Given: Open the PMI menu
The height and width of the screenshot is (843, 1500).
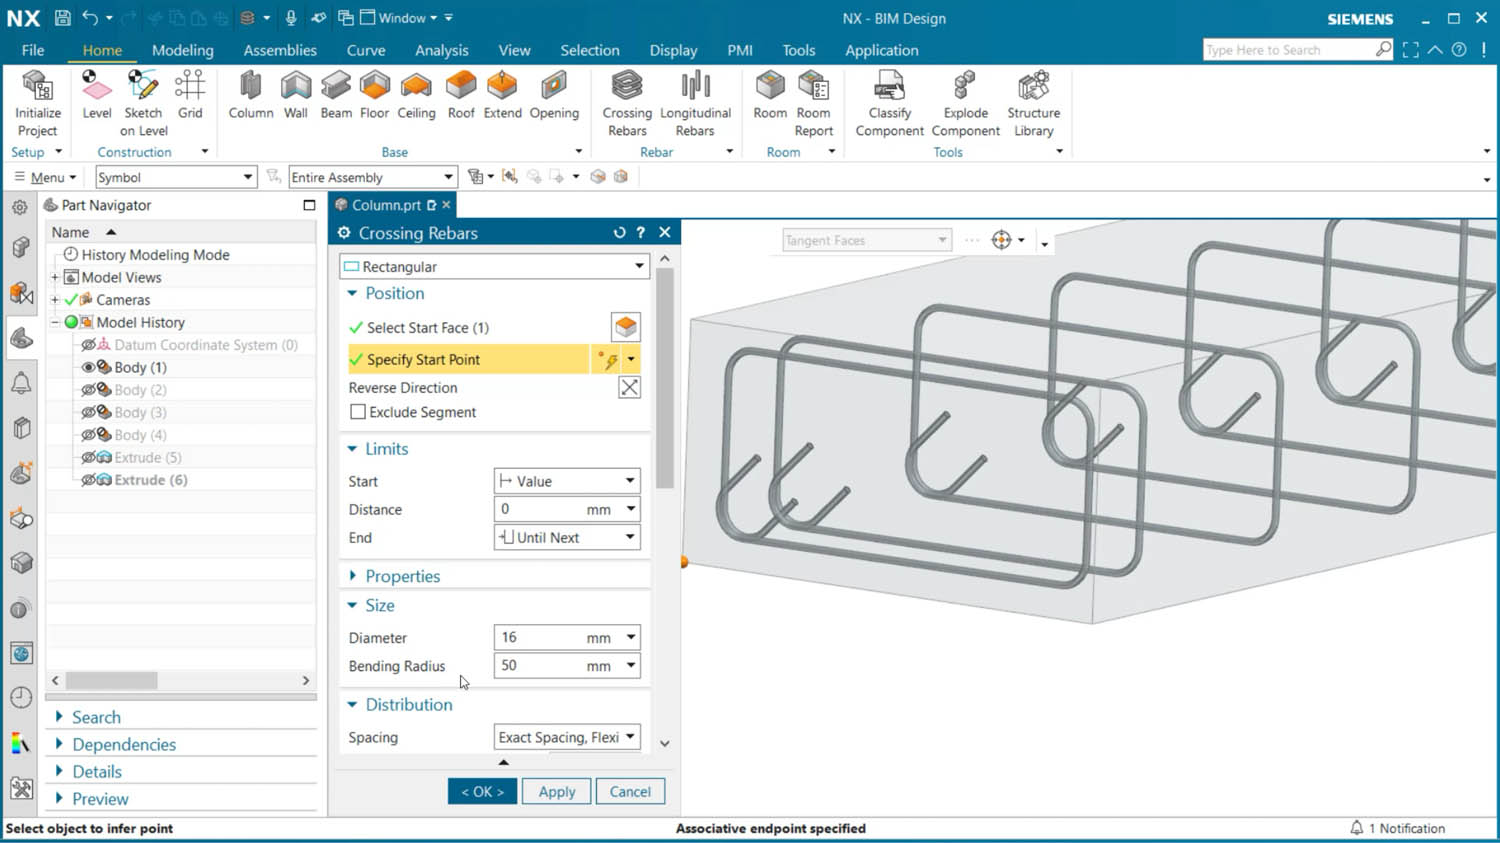Looking at the screenshot, I should [x=739, y=50].
